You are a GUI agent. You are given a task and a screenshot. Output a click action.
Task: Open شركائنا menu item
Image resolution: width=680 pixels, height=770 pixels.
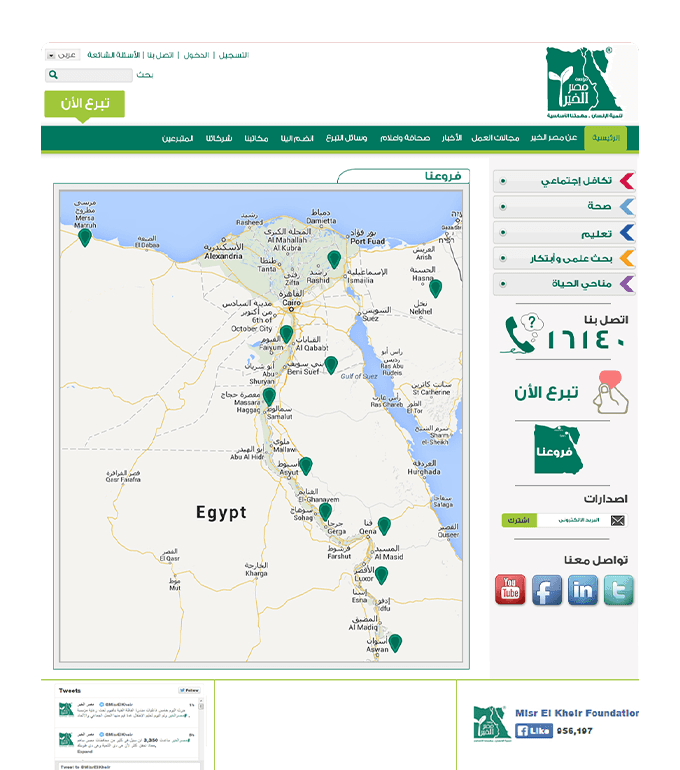(x=219, y=138)
